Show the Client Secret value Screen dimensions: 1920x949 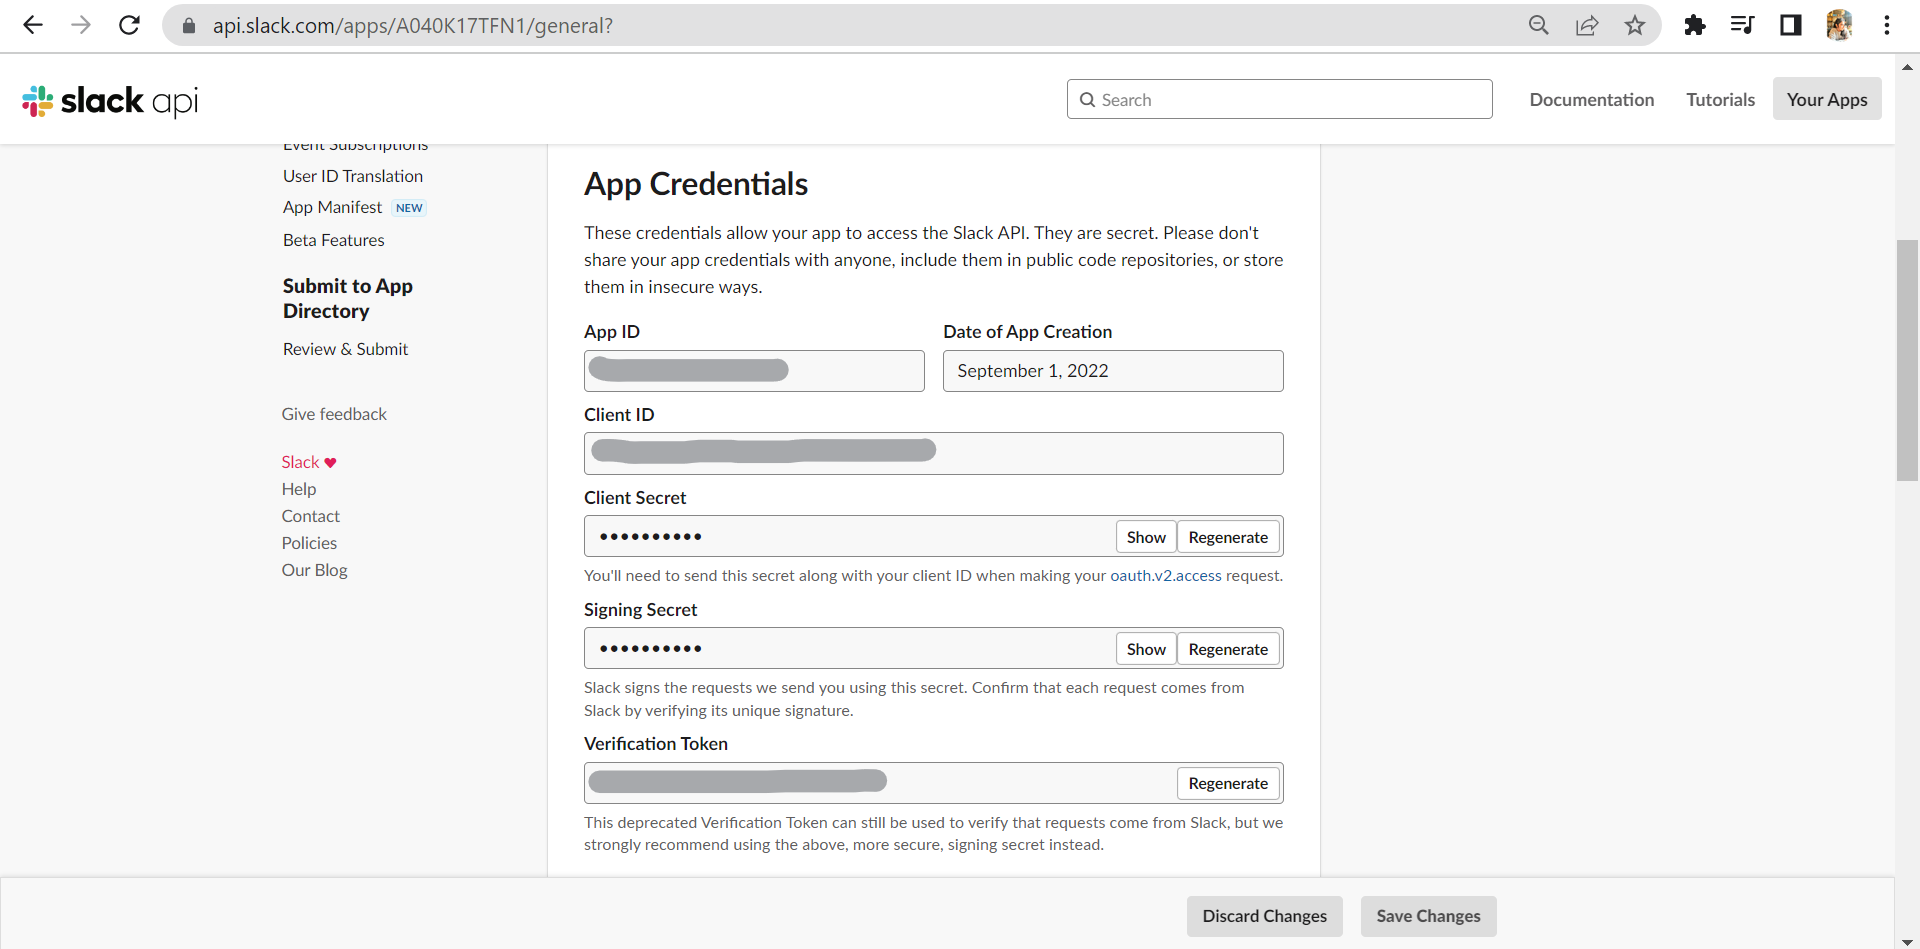click(1146, 537)
